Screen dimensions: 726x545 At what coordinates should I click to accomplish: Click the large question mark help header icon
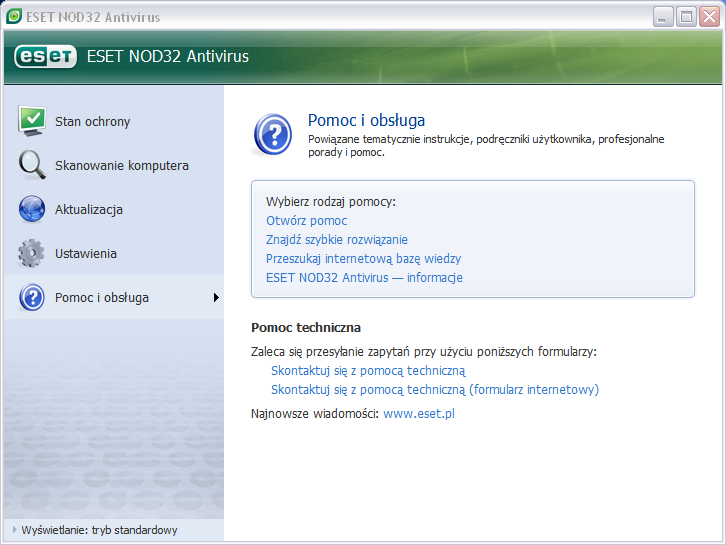(x=273, y=135)
